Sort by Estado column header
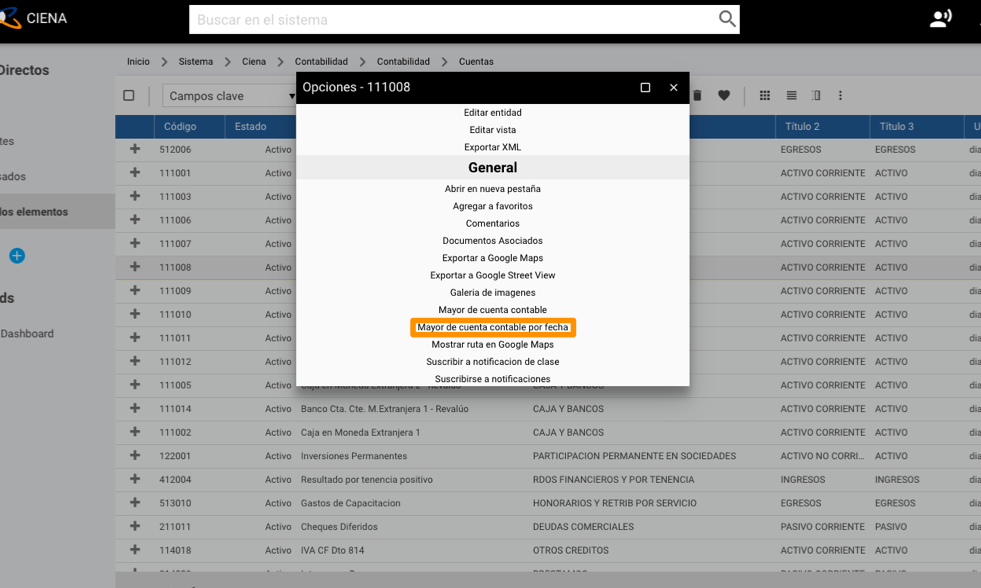The height and width of the screenshot is (588, 981). coord(250,126)
